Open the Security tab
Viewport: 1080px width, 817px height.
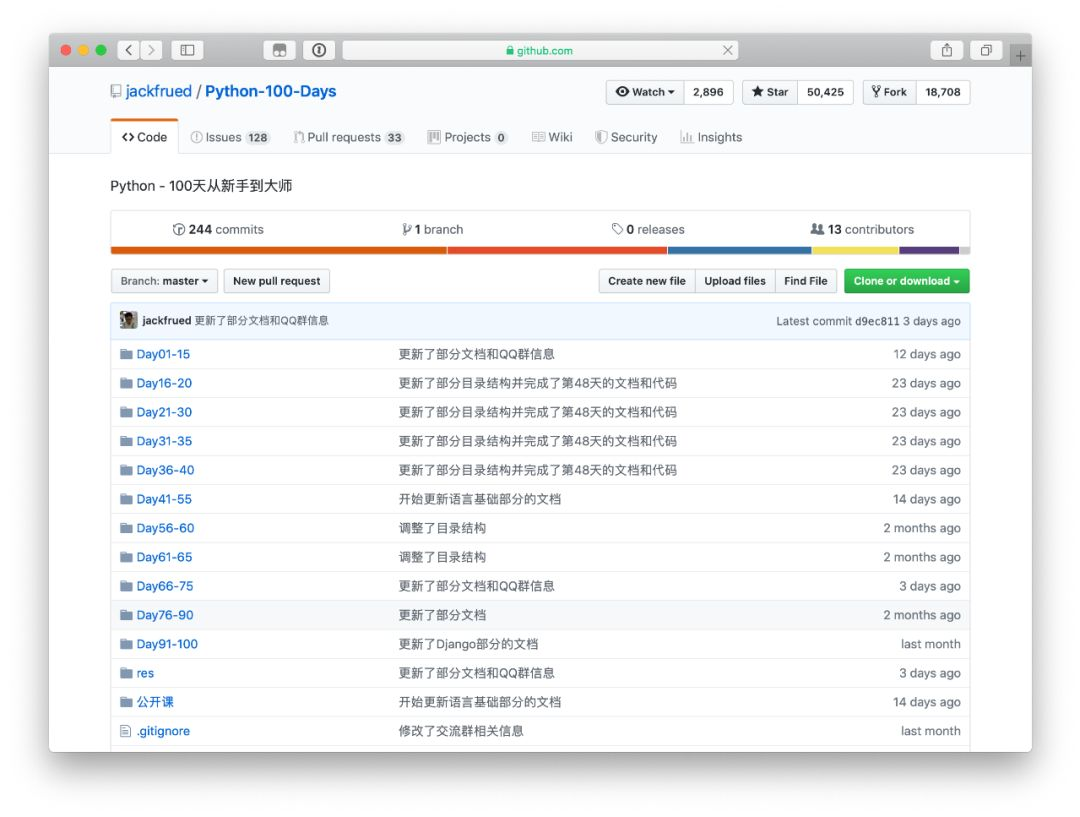coord(626,137)
